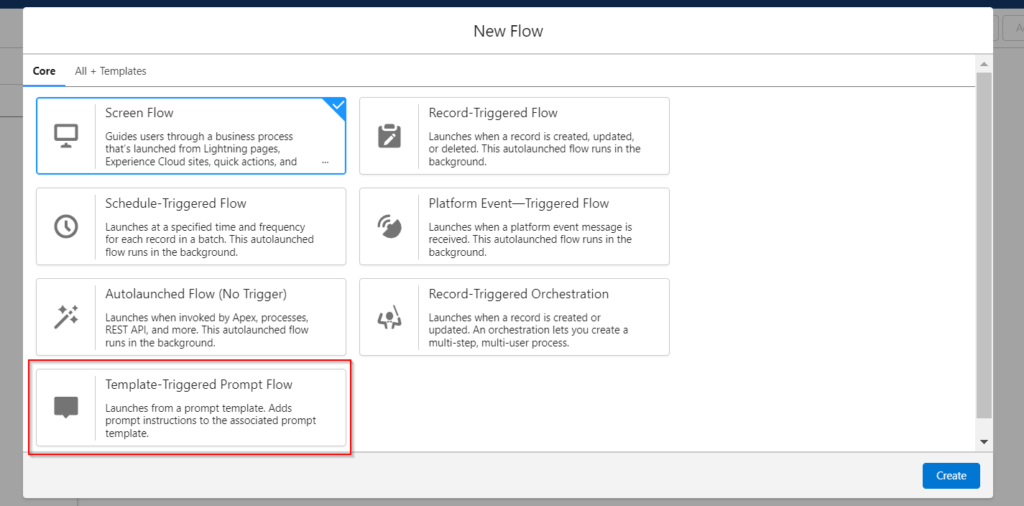Choose the Autolaunched Flow (No Trigger) title
Image resolution: width=1024 pixels, height=506 pixels.
click(x=196, y=294)
